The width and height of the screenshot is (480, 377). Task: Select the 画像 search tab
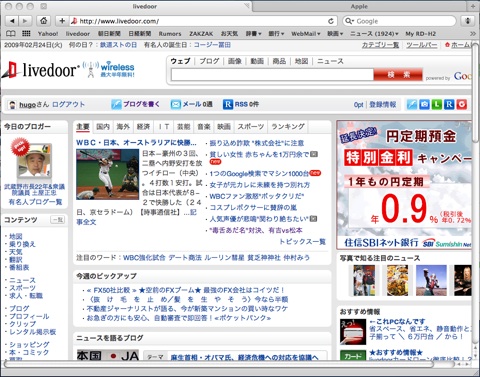235,61
